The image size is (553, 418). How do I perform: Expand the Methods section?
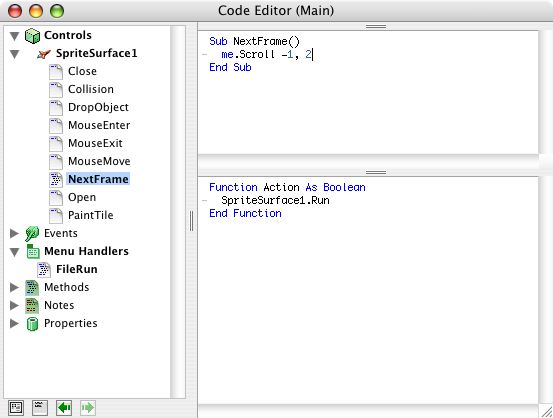(14, 287)
